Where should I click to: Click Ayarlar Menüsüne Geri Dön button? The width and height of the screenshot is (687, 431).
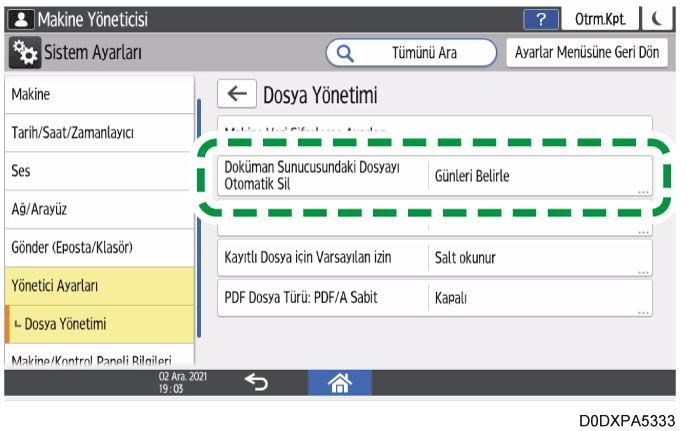(587, 52)
